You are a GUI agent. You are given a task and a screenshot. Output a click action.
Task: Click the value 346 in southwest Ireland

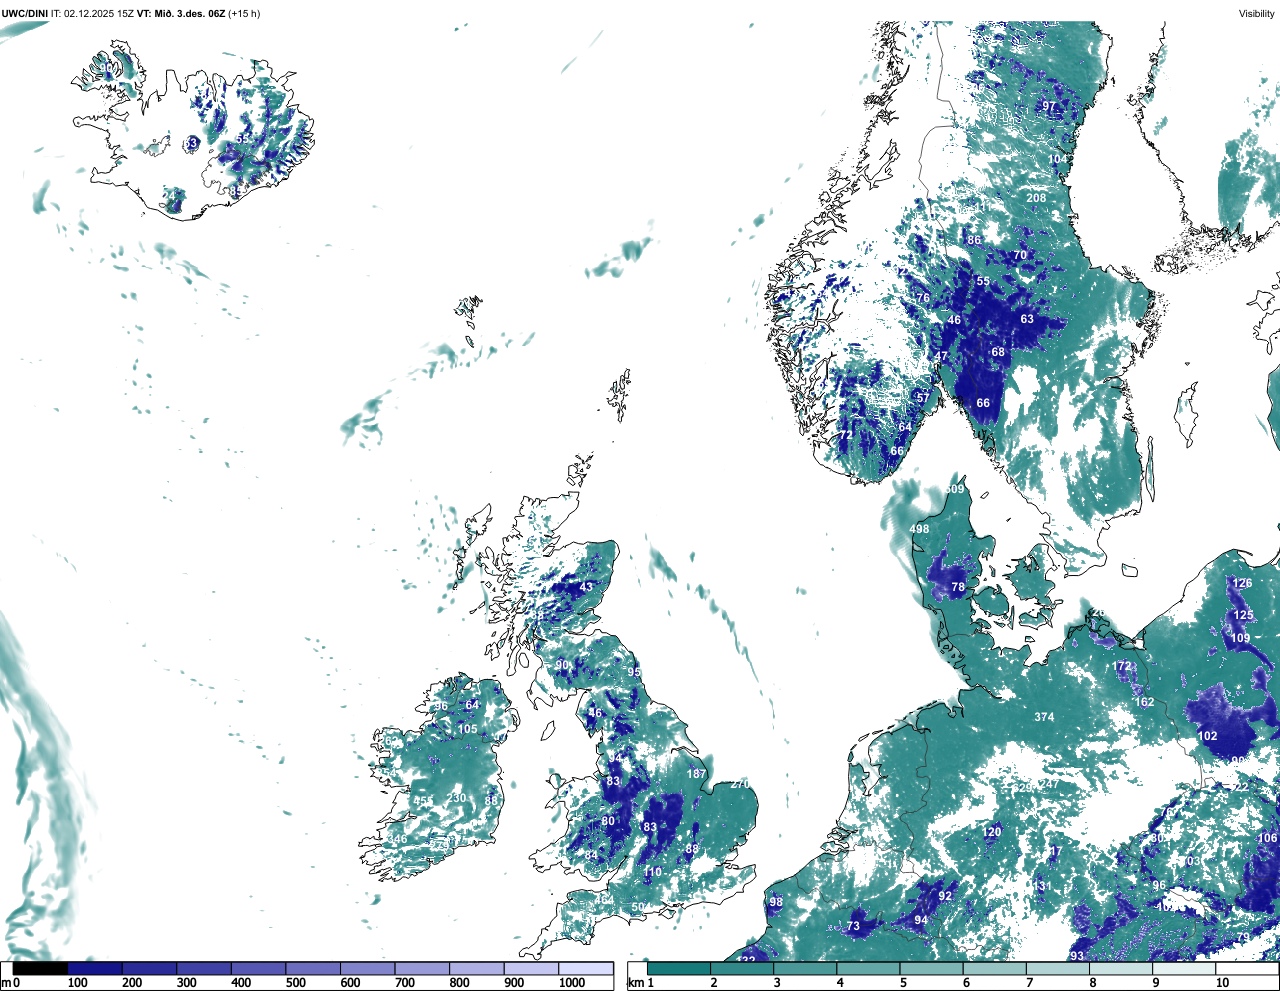coord(398,839)
